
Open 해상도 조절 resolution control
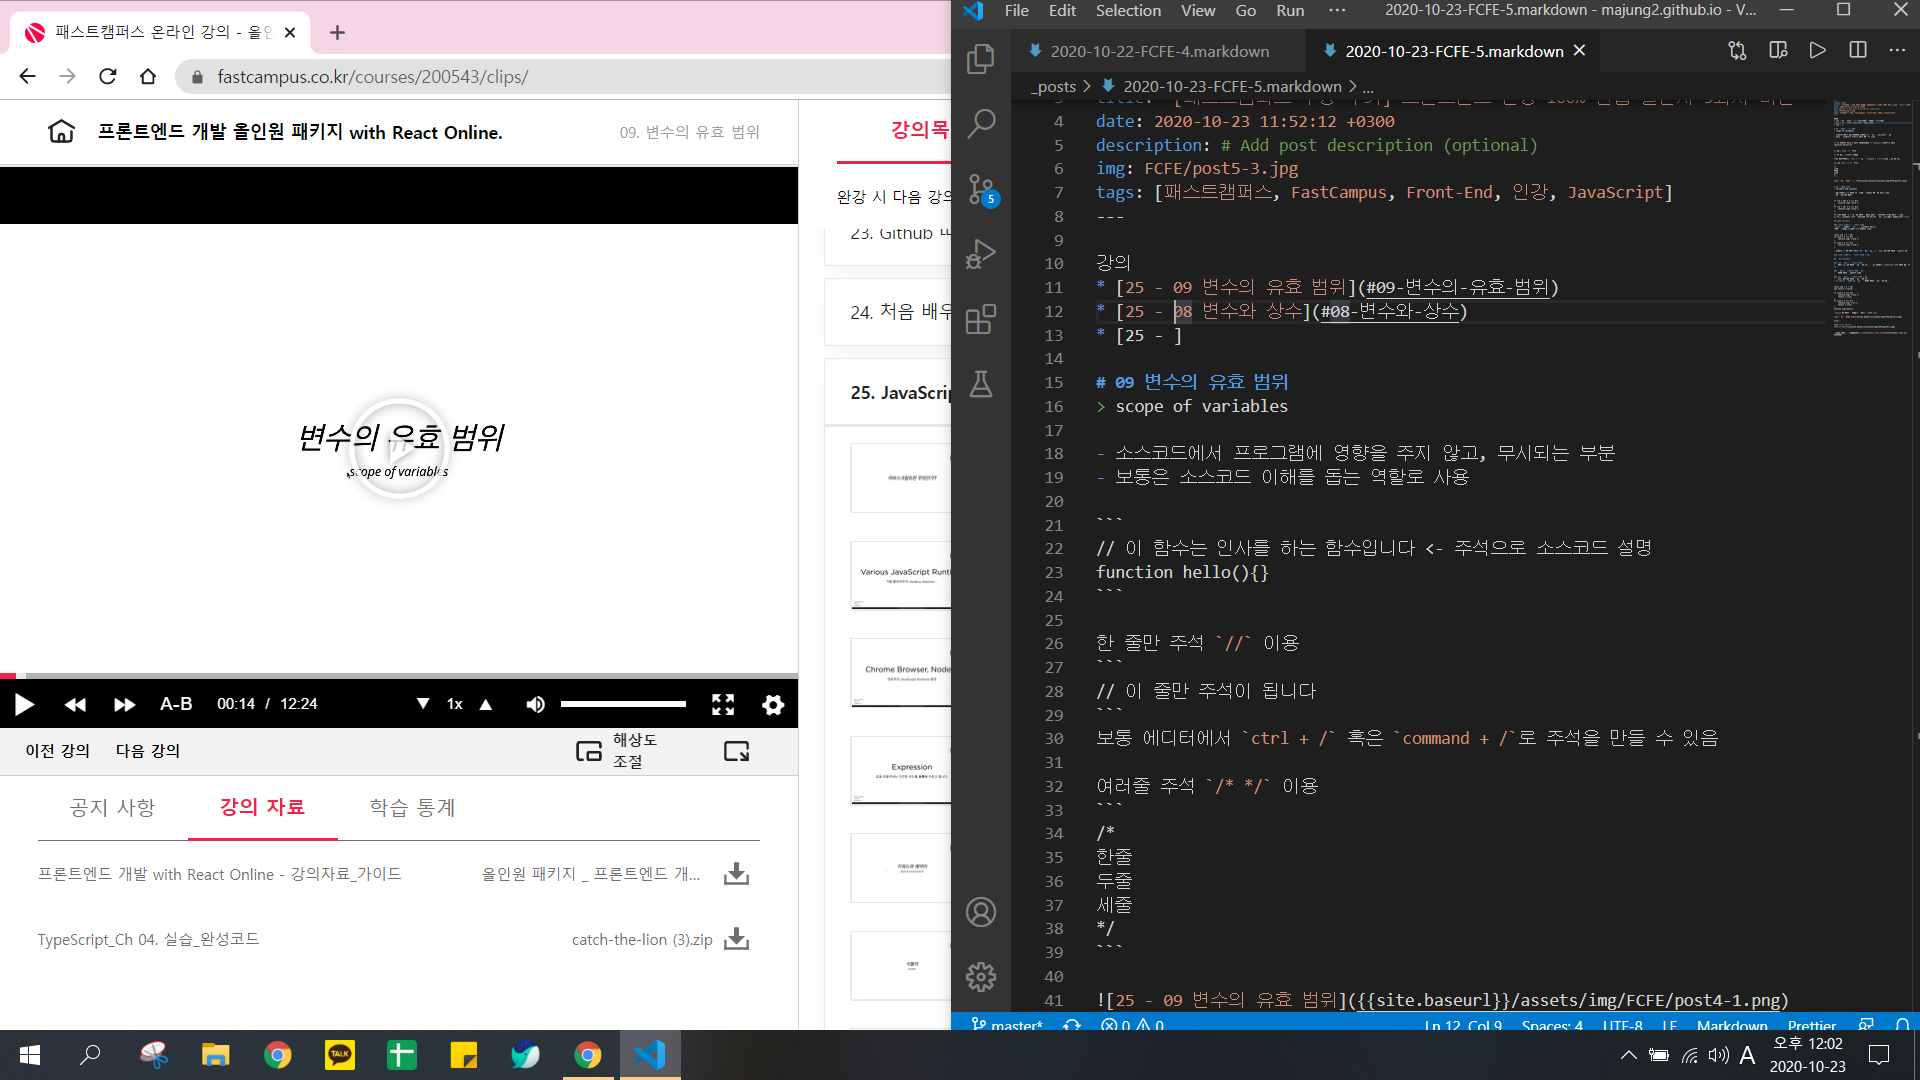pyautogui.click(x=618, y=751)
